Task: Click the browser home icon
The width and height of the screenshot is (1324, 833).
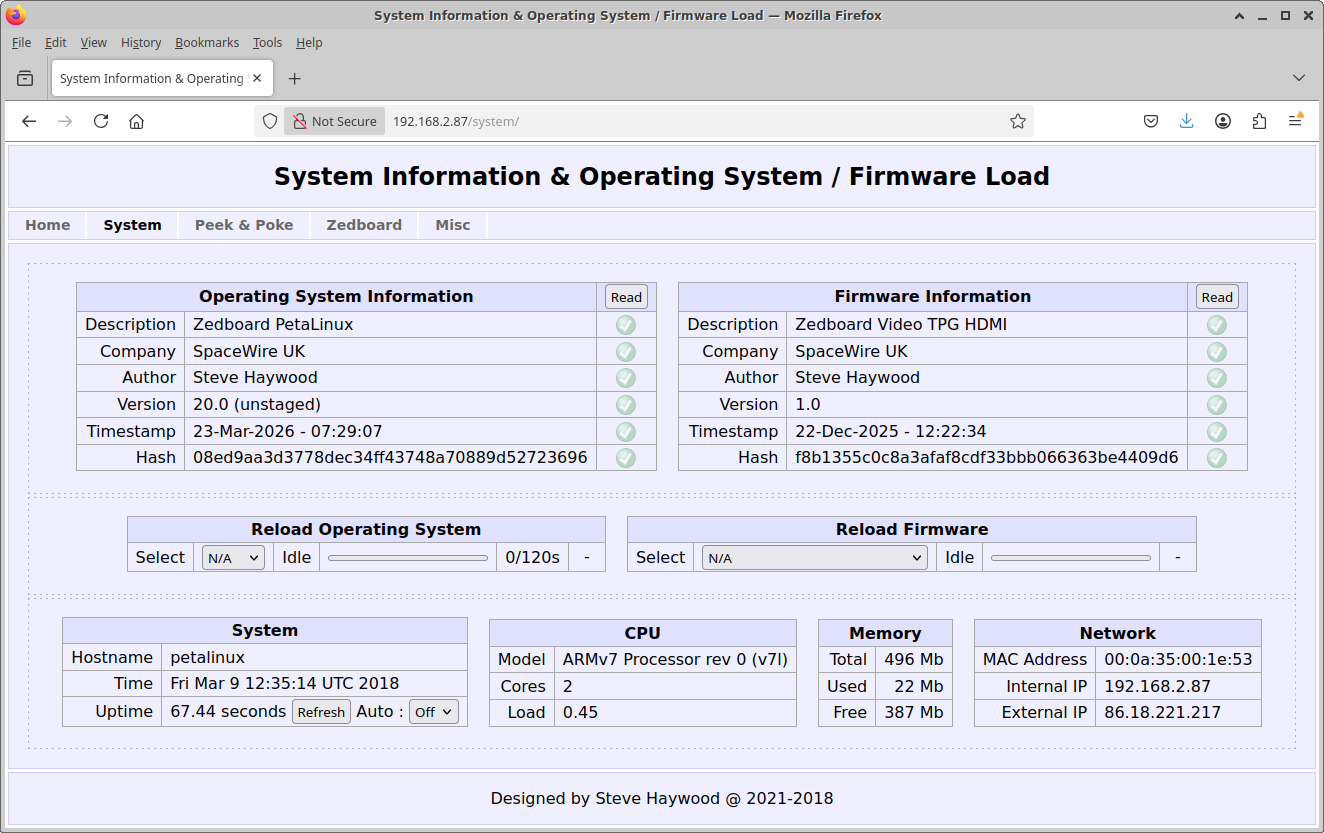Action: point(137,121)
